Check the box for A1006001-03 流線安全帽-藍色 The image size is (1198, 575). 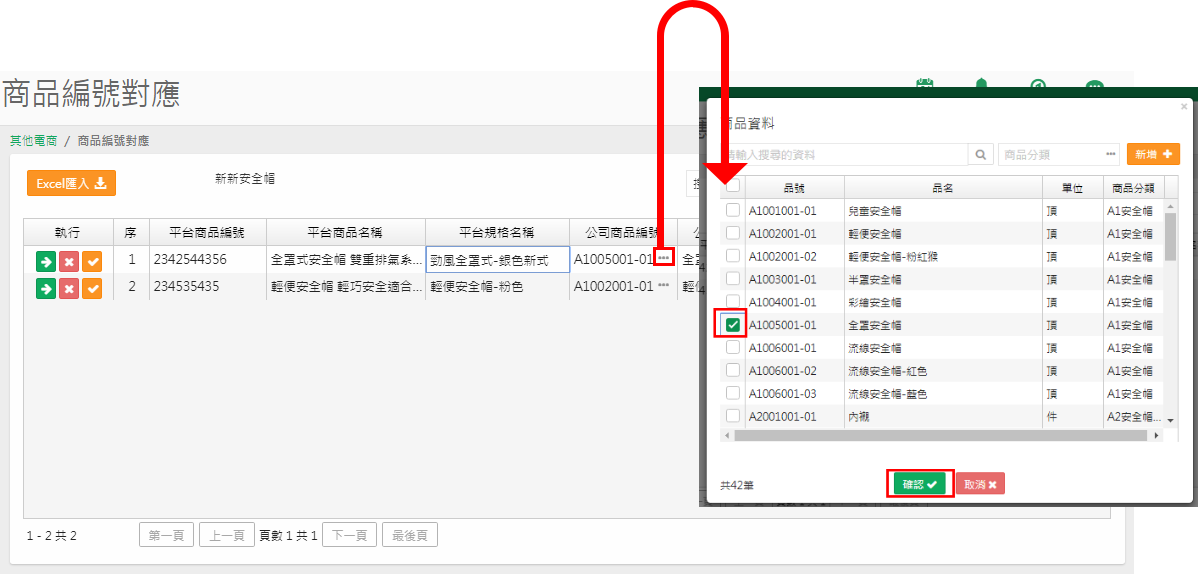733,393
